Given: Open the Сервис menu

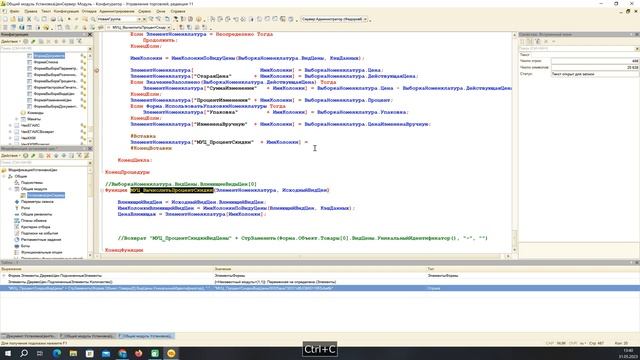Looking at the screenshot, I should 144,11.
